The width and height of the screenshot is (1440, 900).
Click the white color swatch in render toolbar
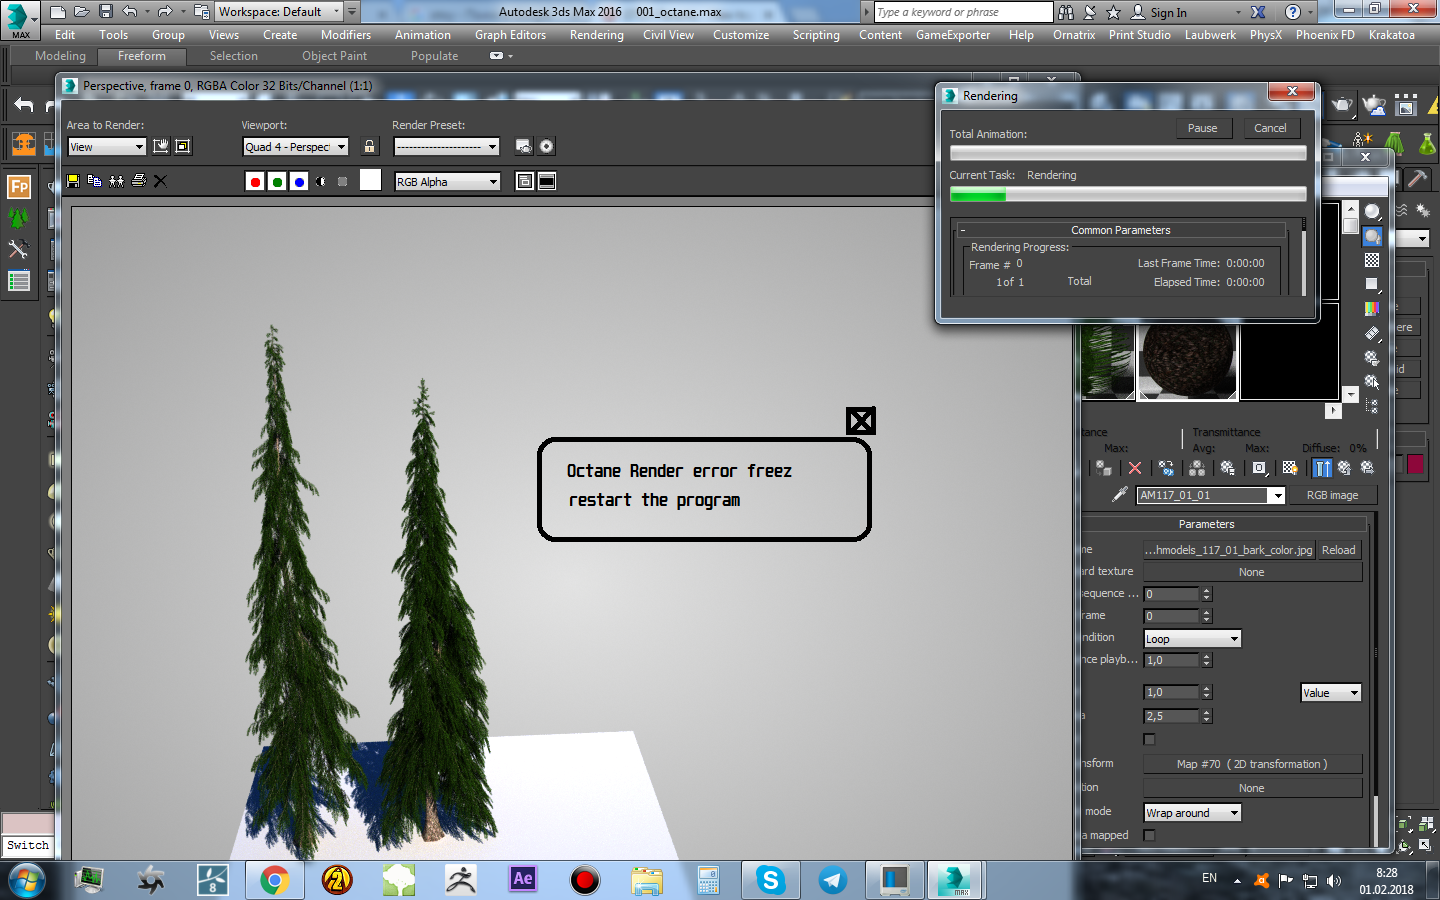pyautogui.click(x=370, y=180)
